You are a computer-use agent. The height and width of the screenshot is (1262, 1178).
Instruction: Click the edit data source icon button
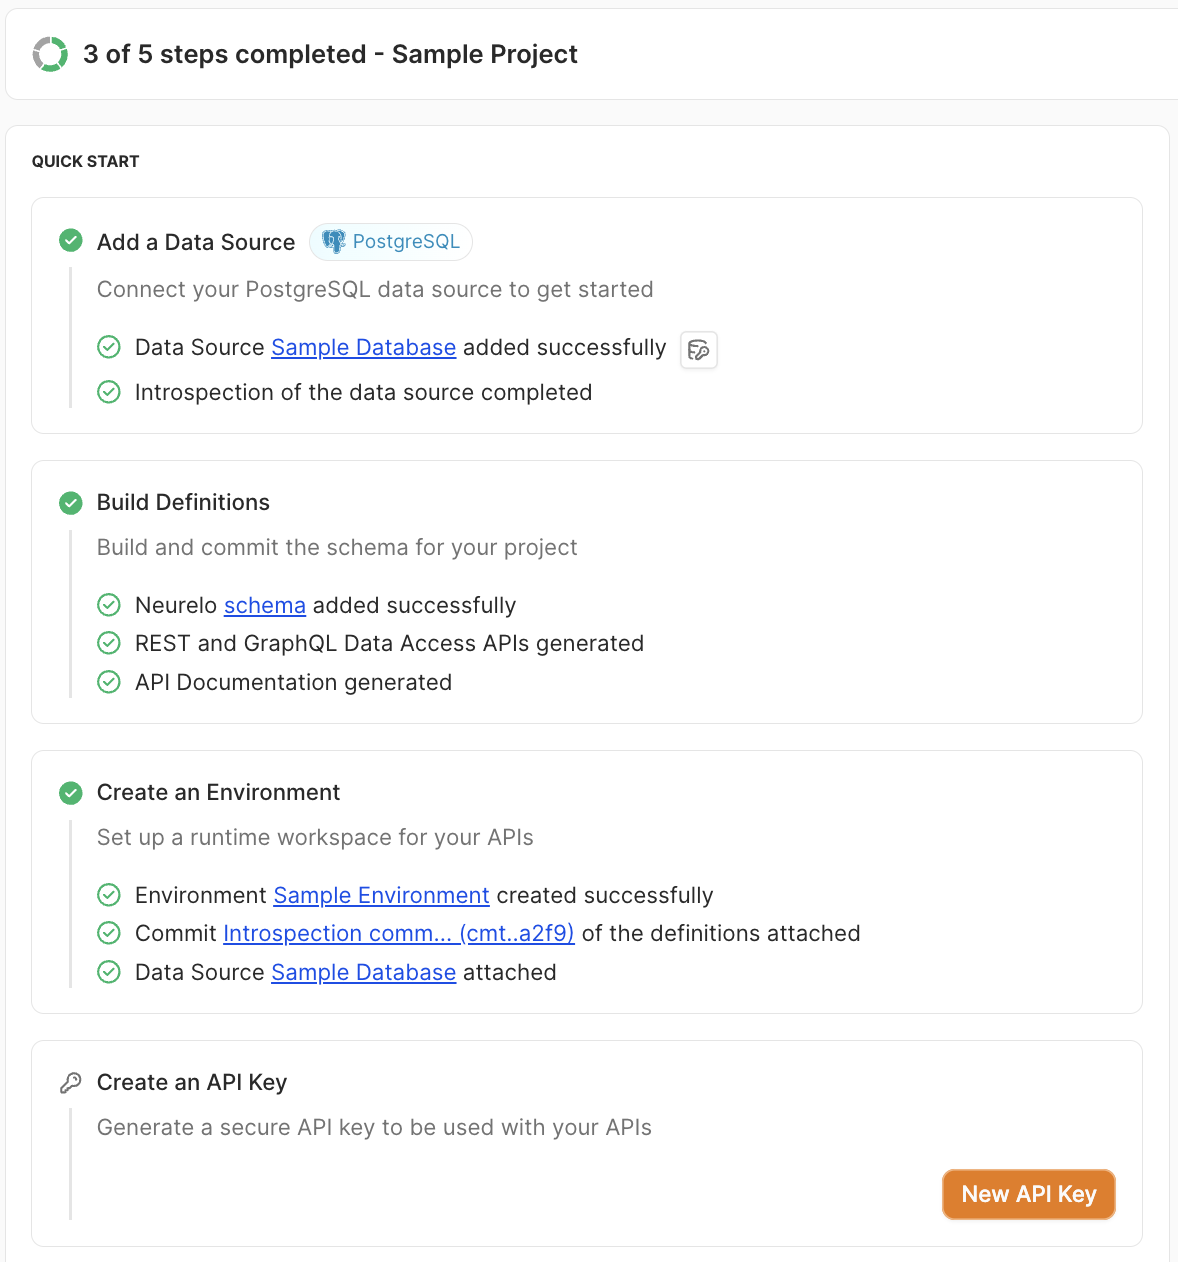(699, 350)
